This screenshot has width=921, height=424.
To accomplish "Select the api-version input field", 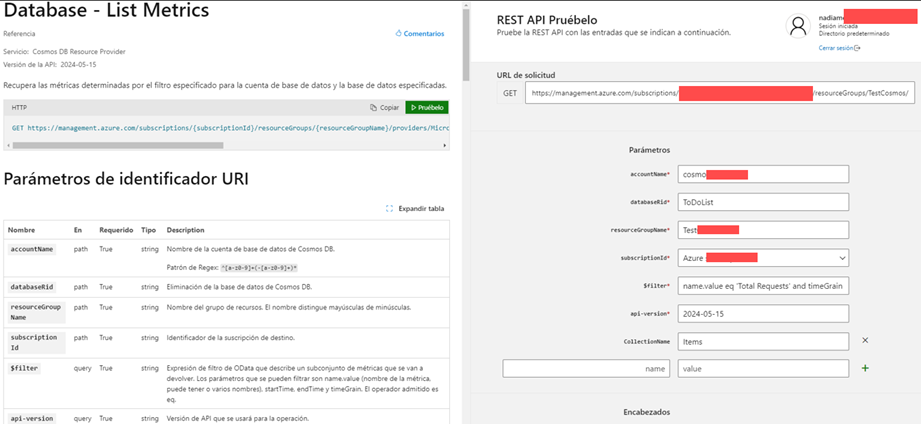I will (x=763, y=313).
